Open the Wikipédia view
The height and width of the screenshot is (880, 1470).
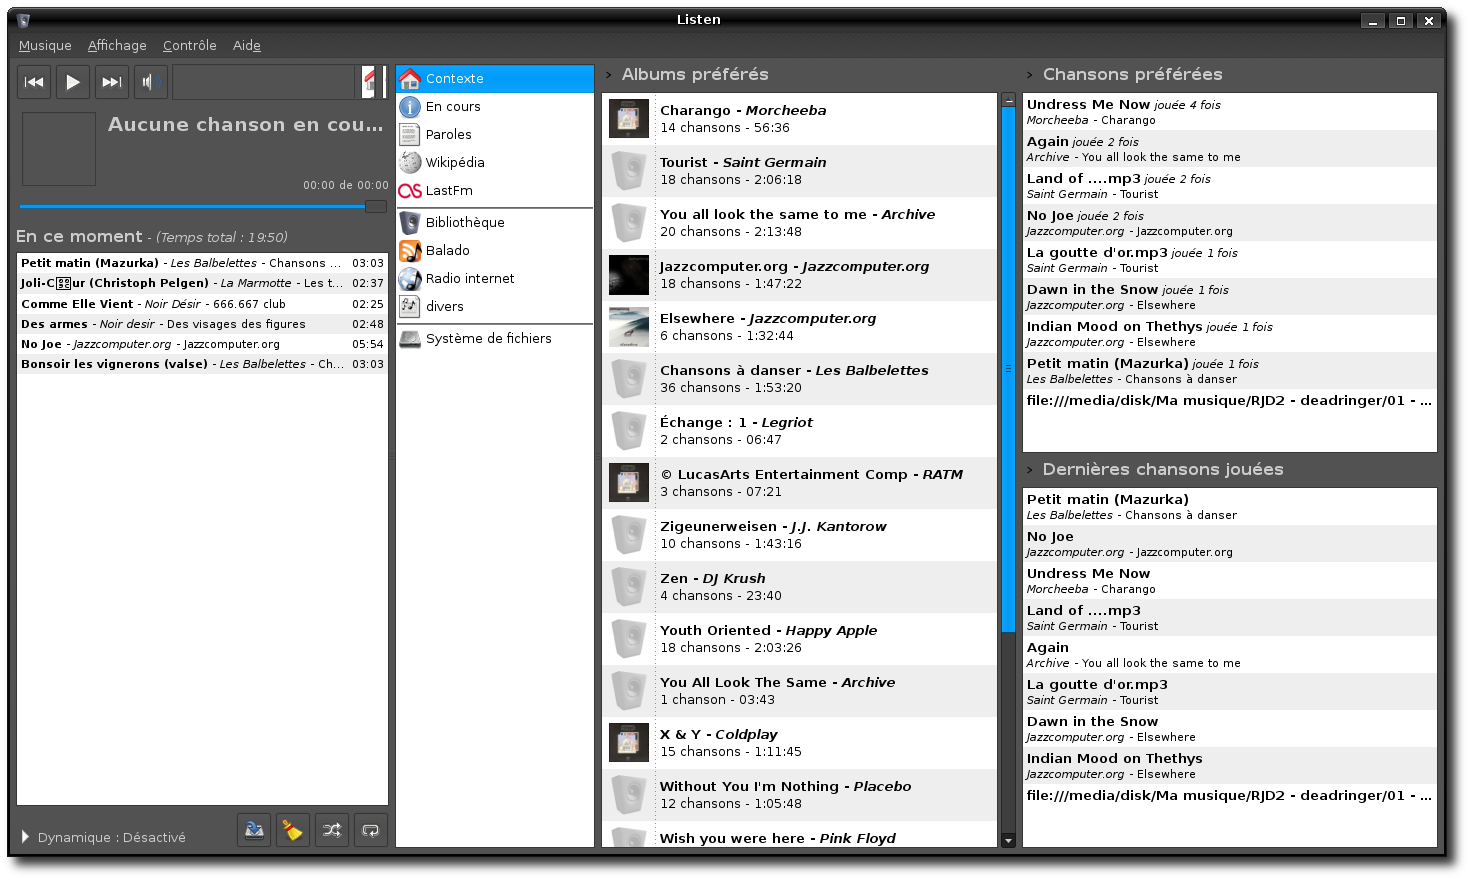[x=495, y=163]
